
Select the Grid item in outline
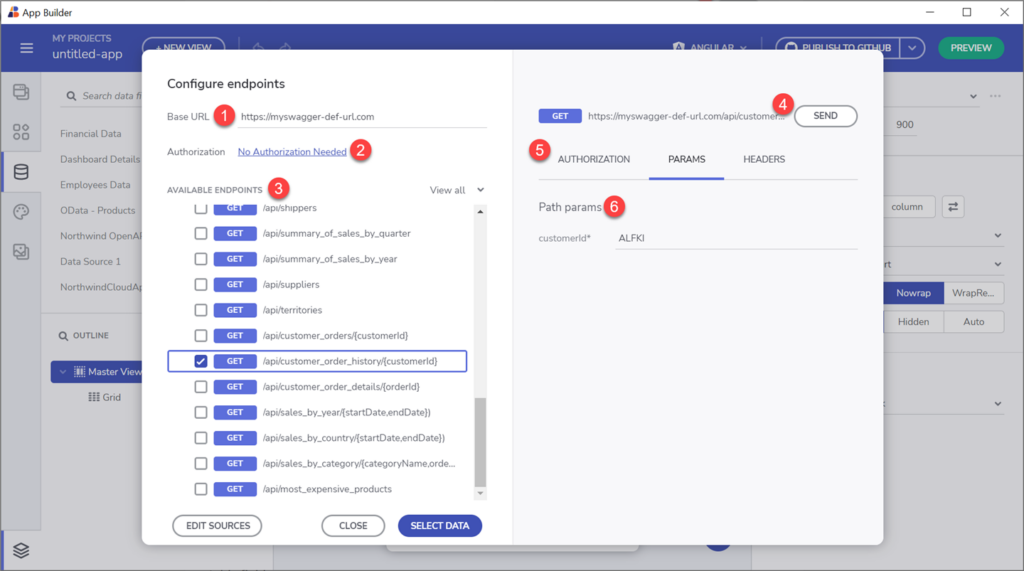pyautogui.click(x=104, y=397)
